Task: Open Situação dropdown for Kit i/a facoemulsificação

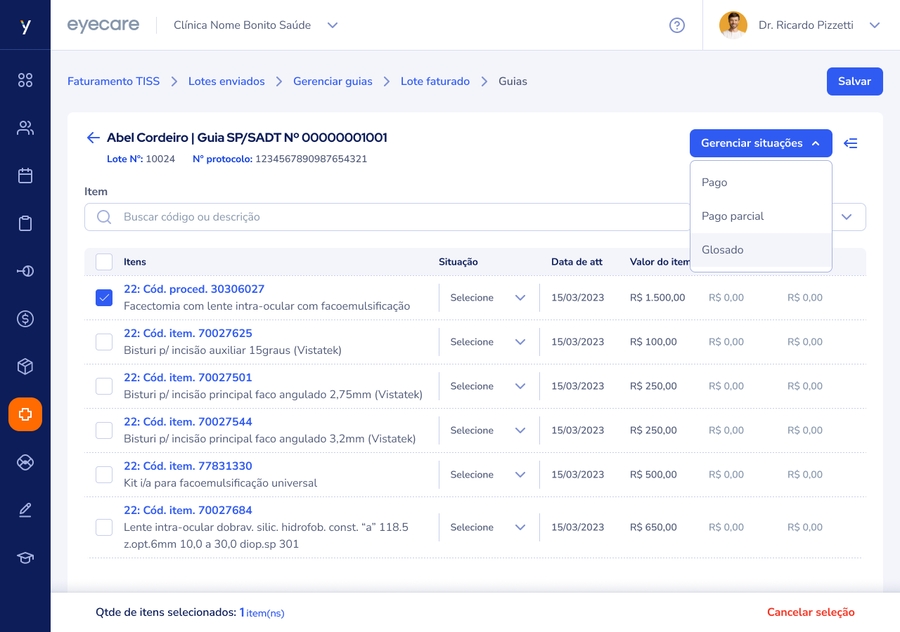Action: (x=488, y=475)
